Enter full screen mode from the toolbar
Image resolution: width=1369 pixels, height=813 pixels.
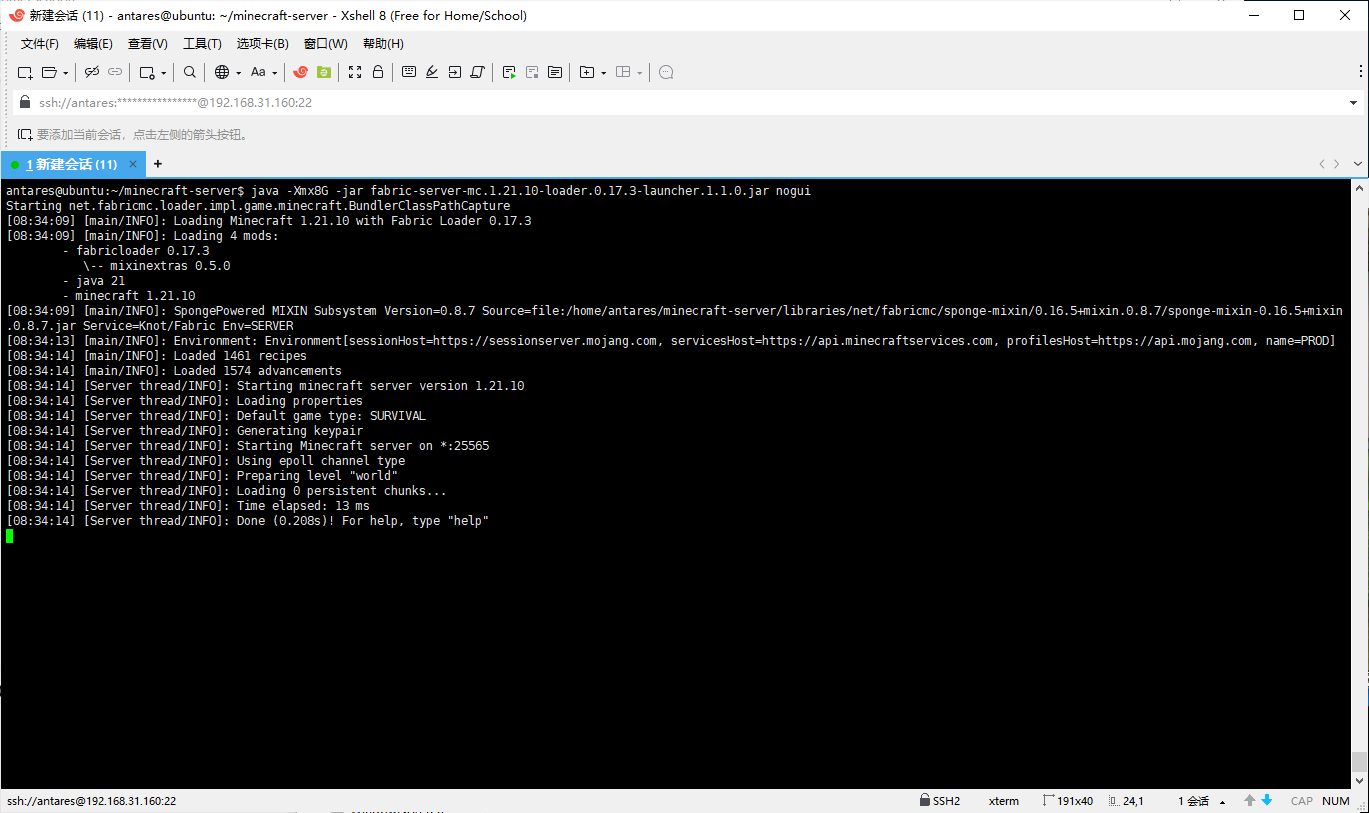(355, 72)
